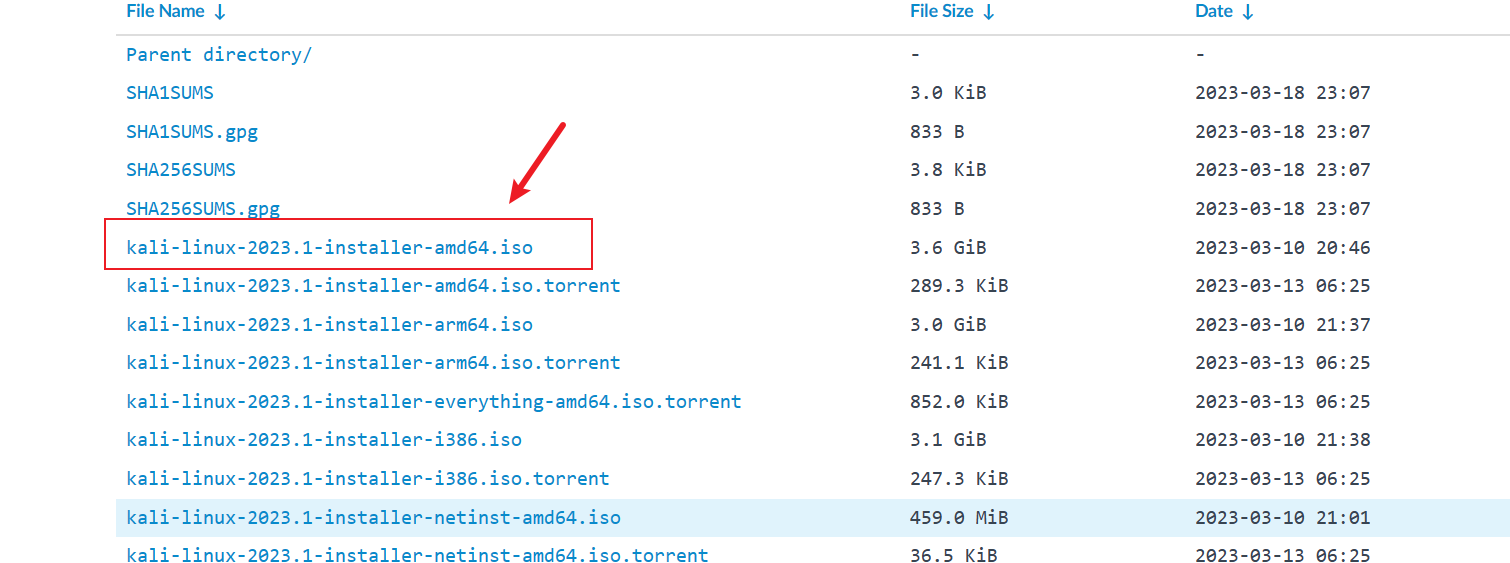Download installer-netinst-amd64.iso image
The height and width of the screenshot is (563, 1510).
(x=373, y=518)
